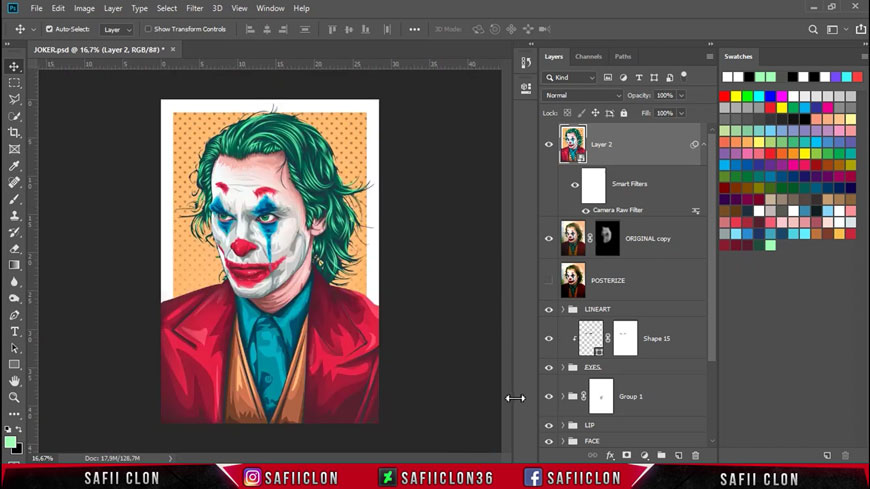Select the Clone Stamp tool
Image resolution: width=870 pixels, height=489 pixels.
pos(14,216)
